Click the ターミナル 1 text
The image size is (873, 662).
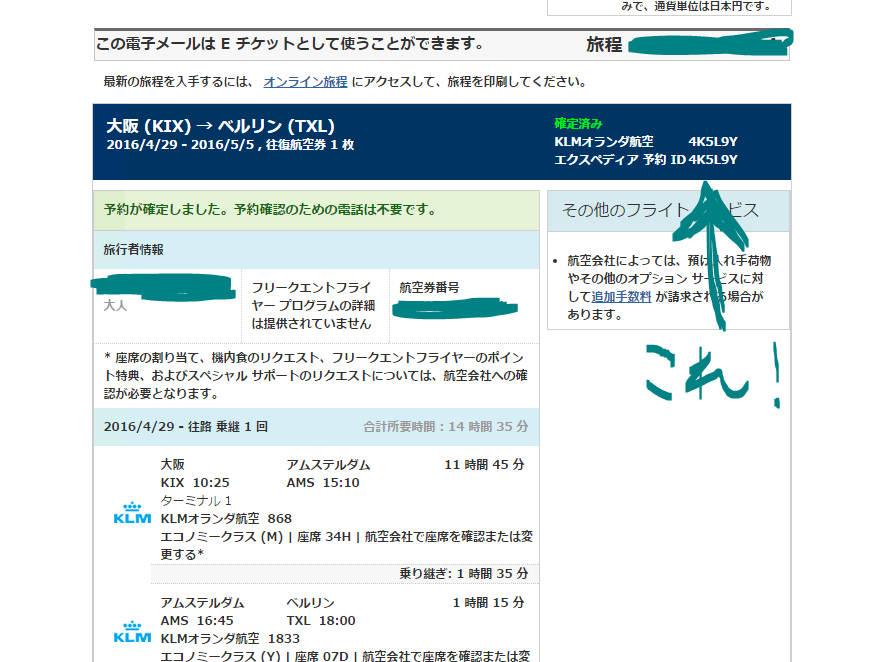pos(196,501)
